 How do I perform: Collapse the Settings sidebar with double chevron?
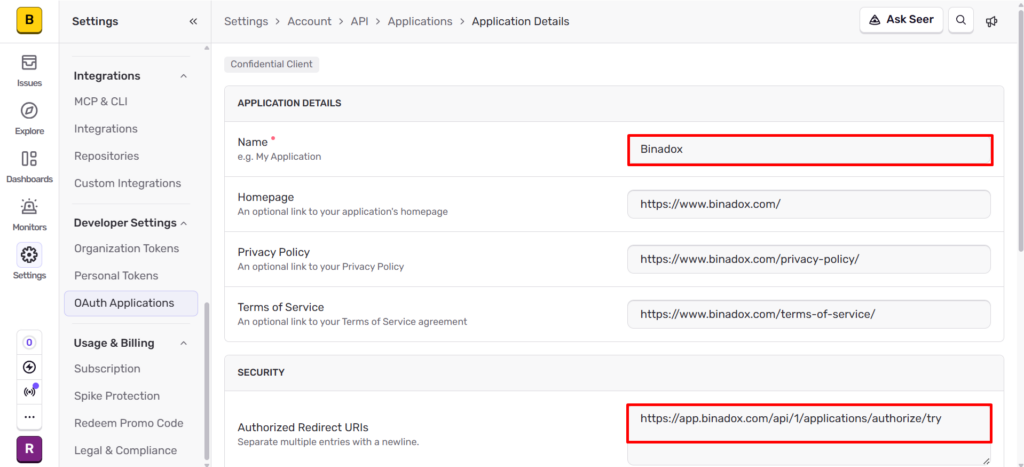coord(193,22)
